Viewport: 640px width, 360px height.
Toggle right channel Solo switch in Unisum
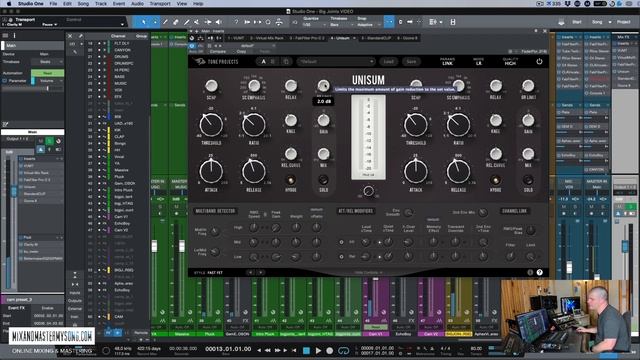528,180
